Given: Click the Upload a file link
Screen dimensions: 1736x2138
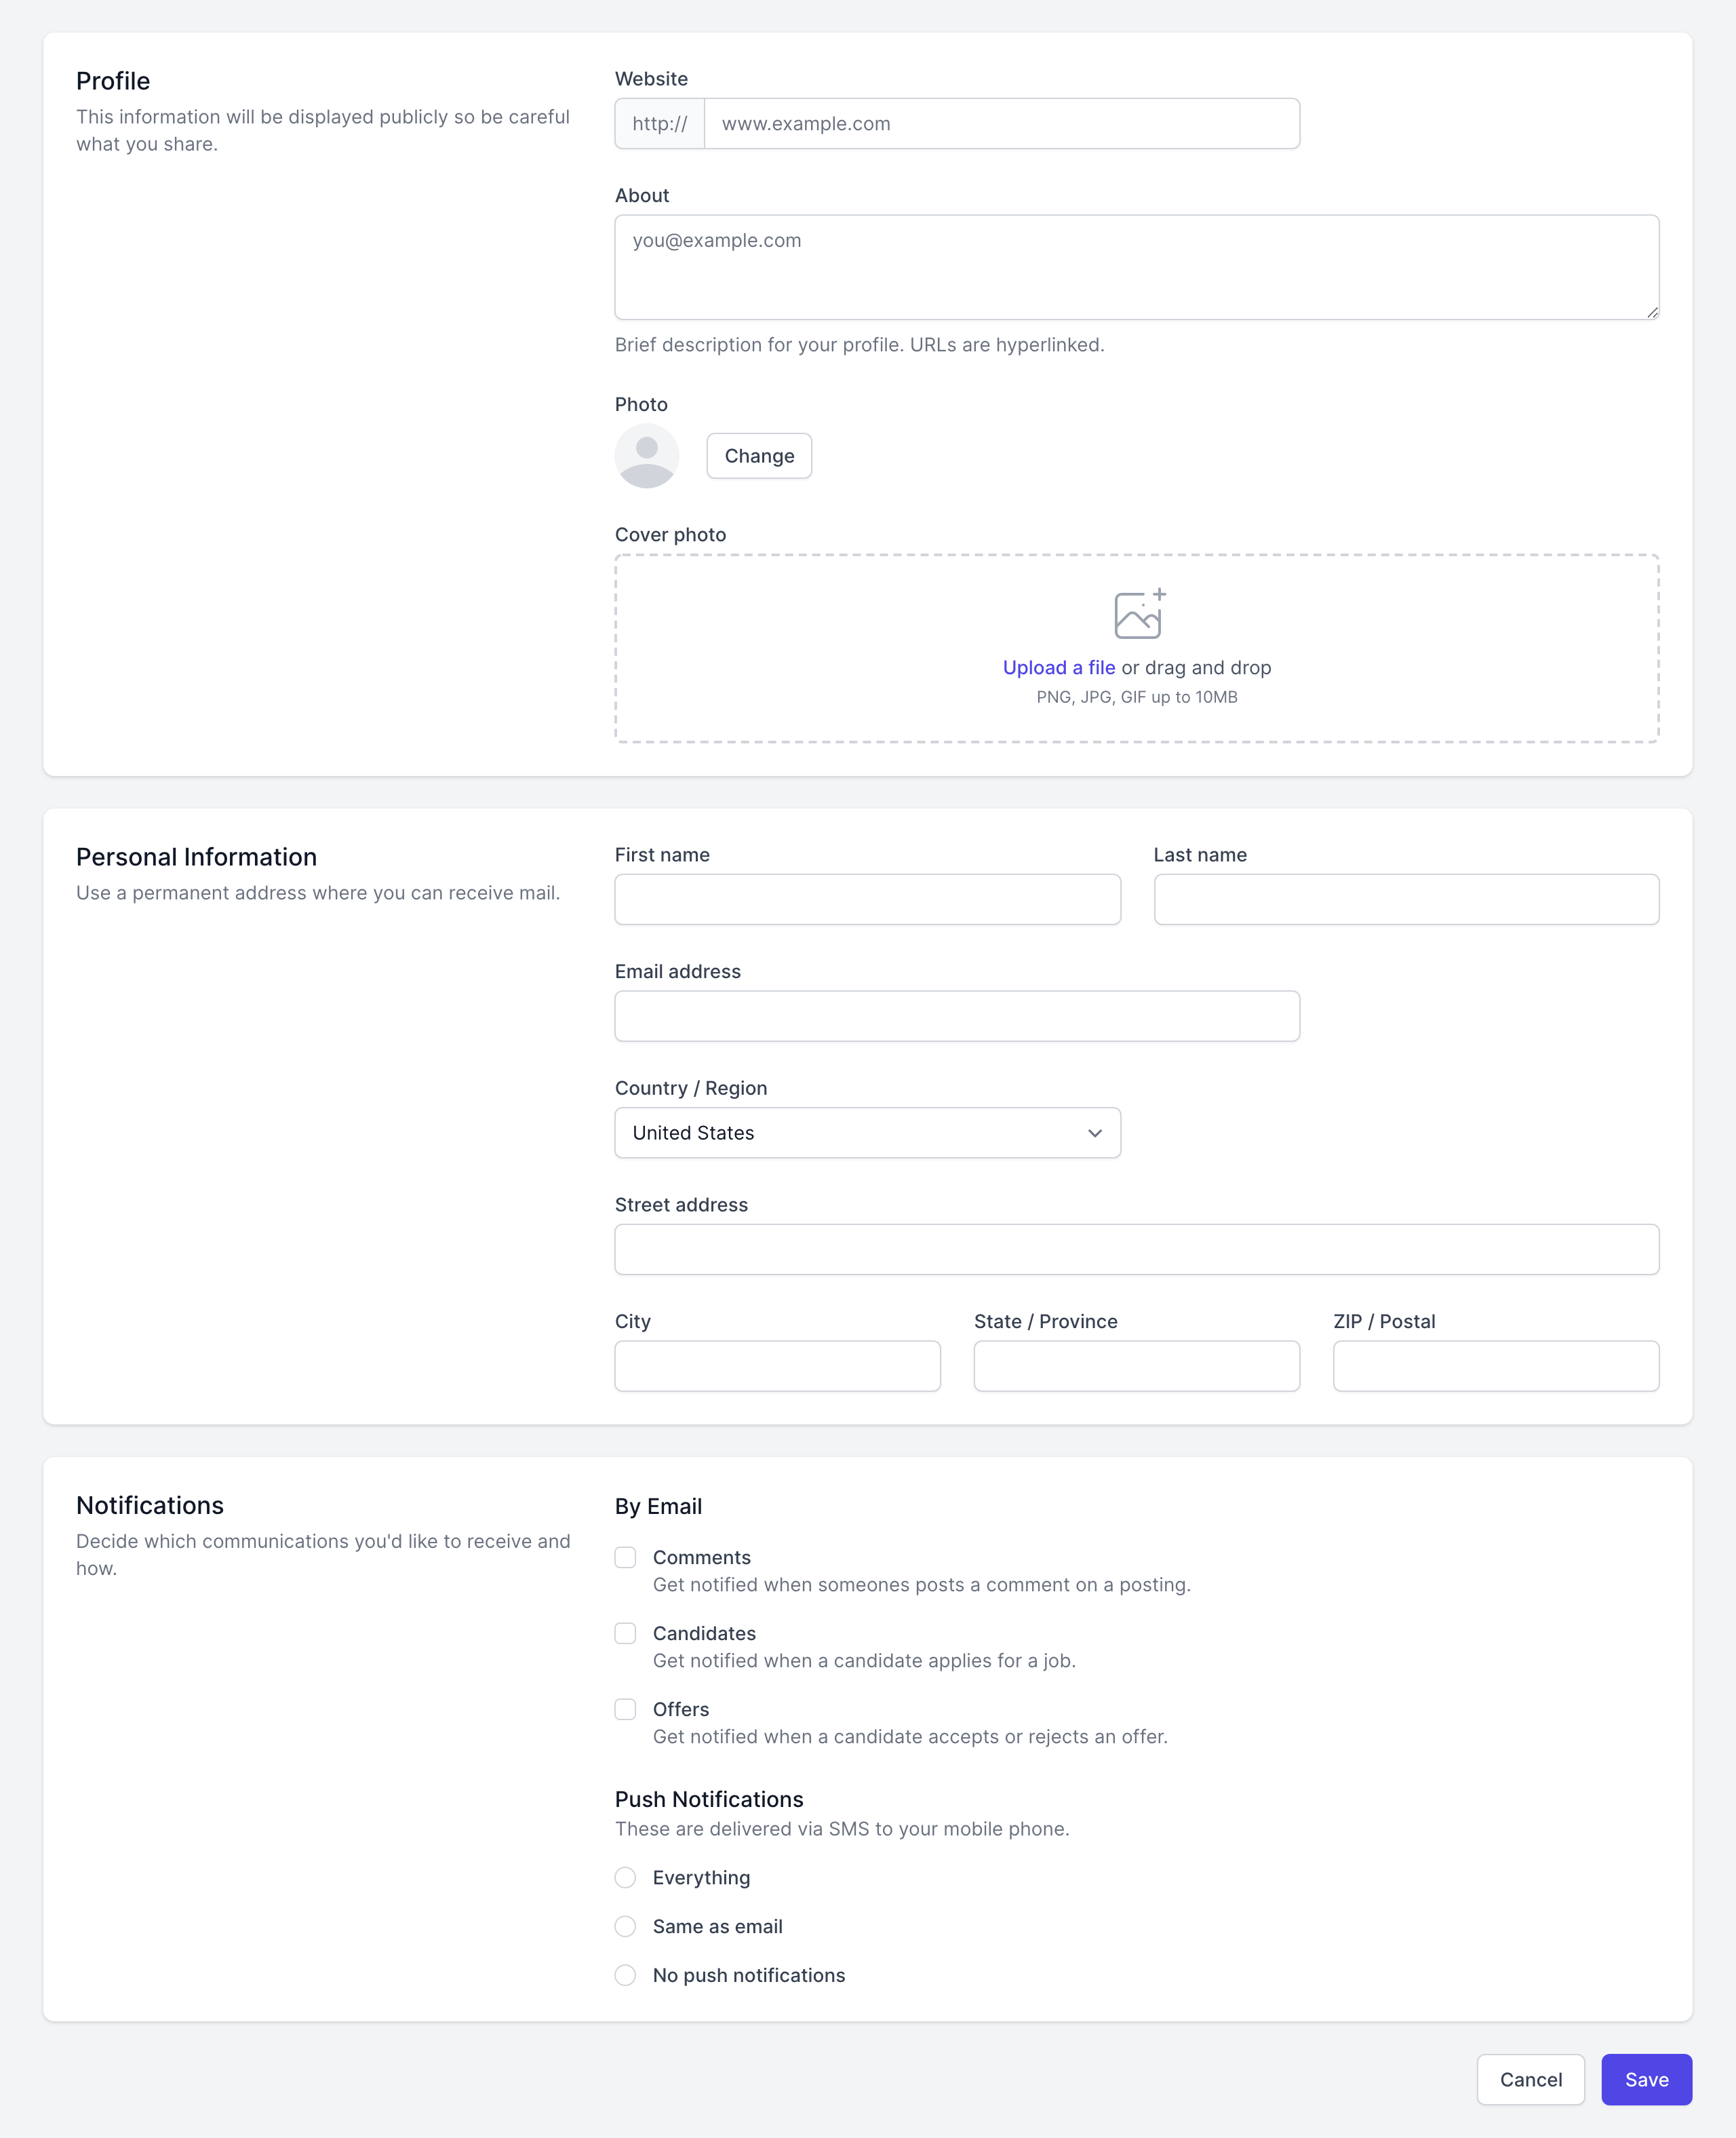Looking at the screenshot, I should (x=1058, y=668).
